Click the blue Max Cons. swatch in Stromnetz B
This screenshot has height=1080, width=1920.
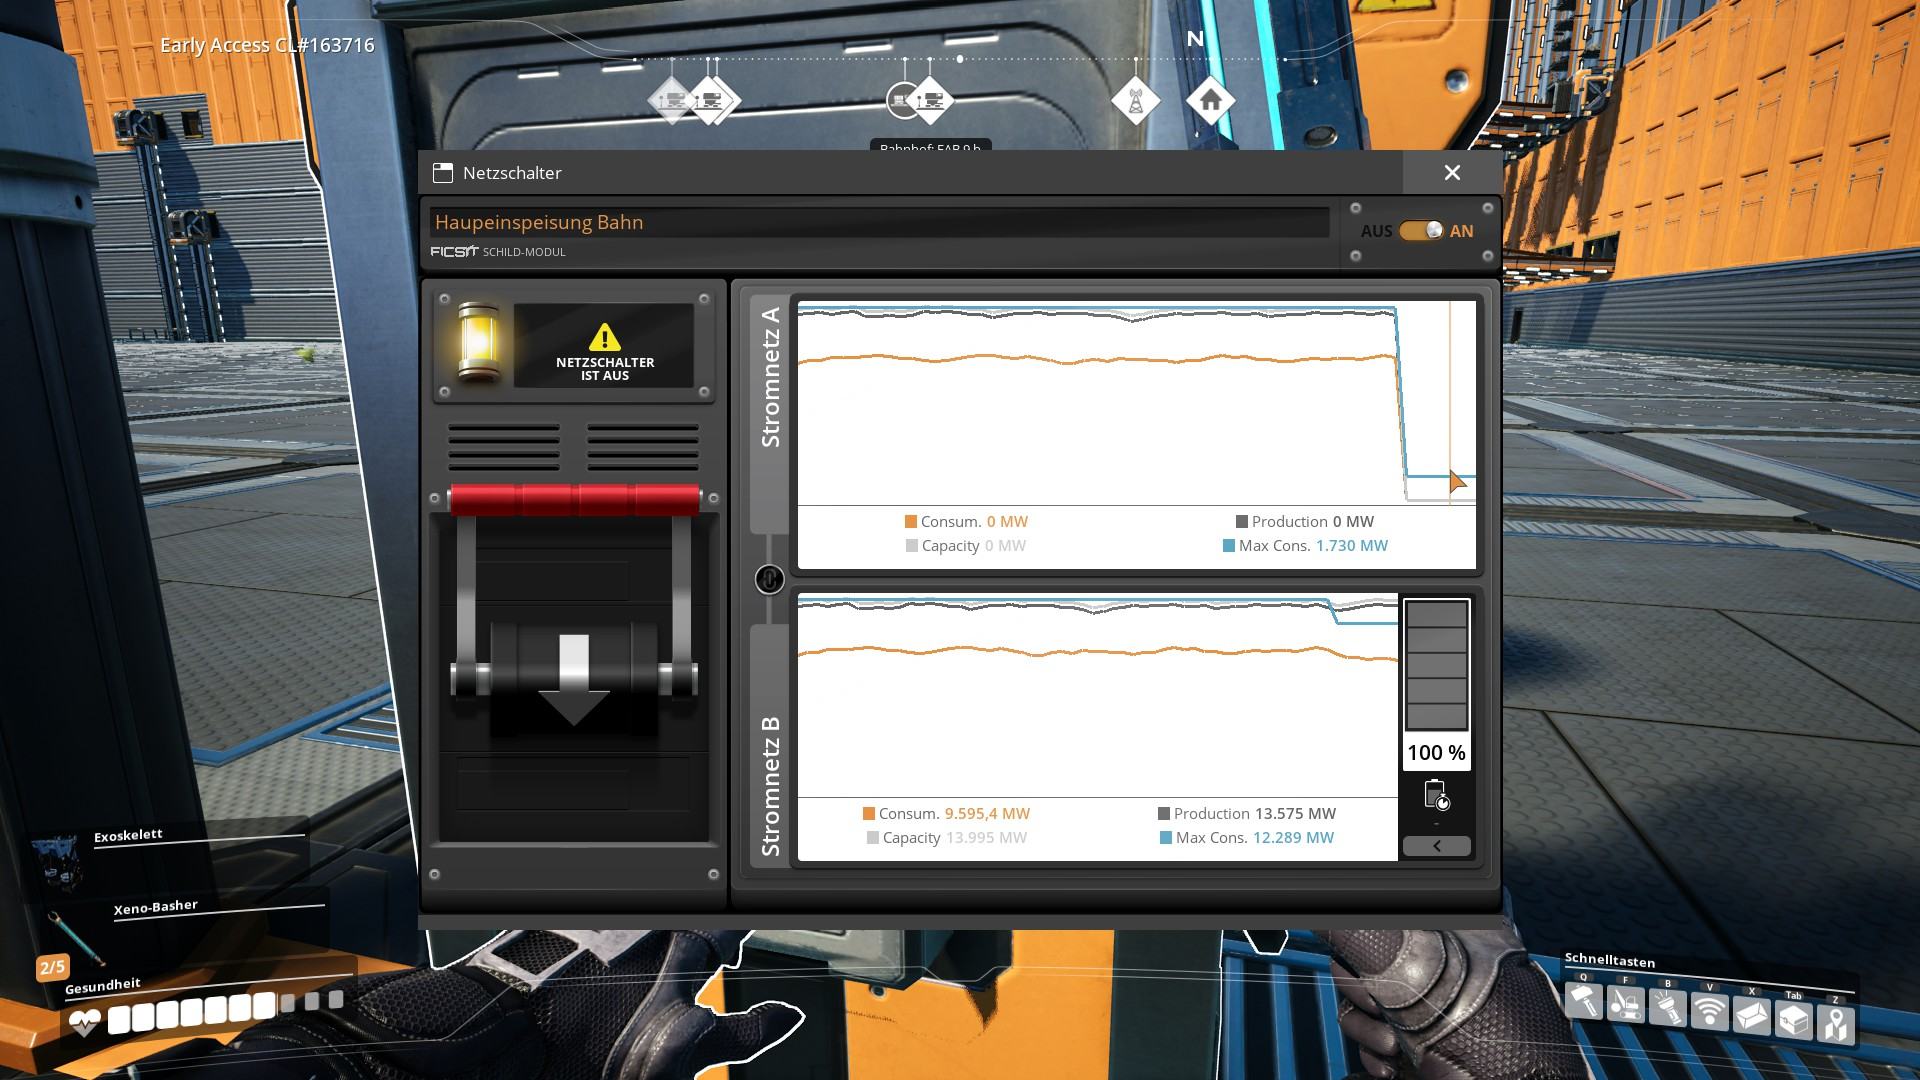click(x=1166, y=838)
